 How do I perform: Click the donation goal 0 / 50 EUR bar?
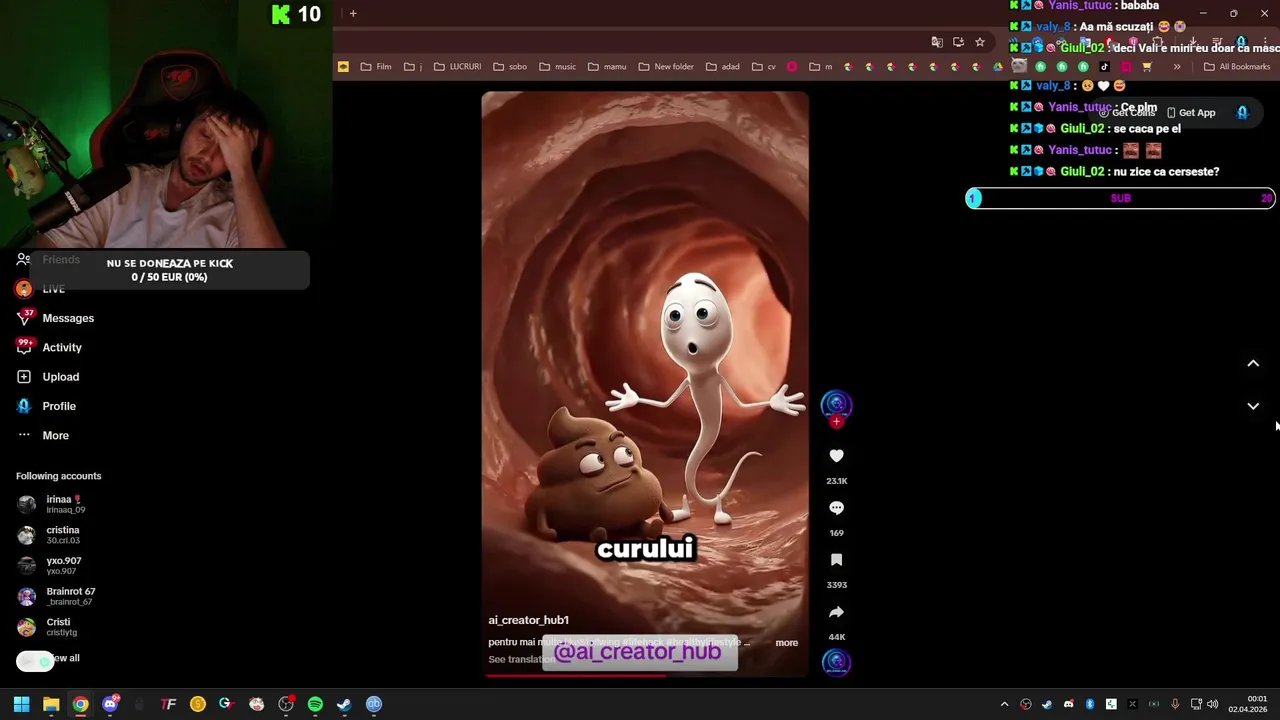click(169, 270)
